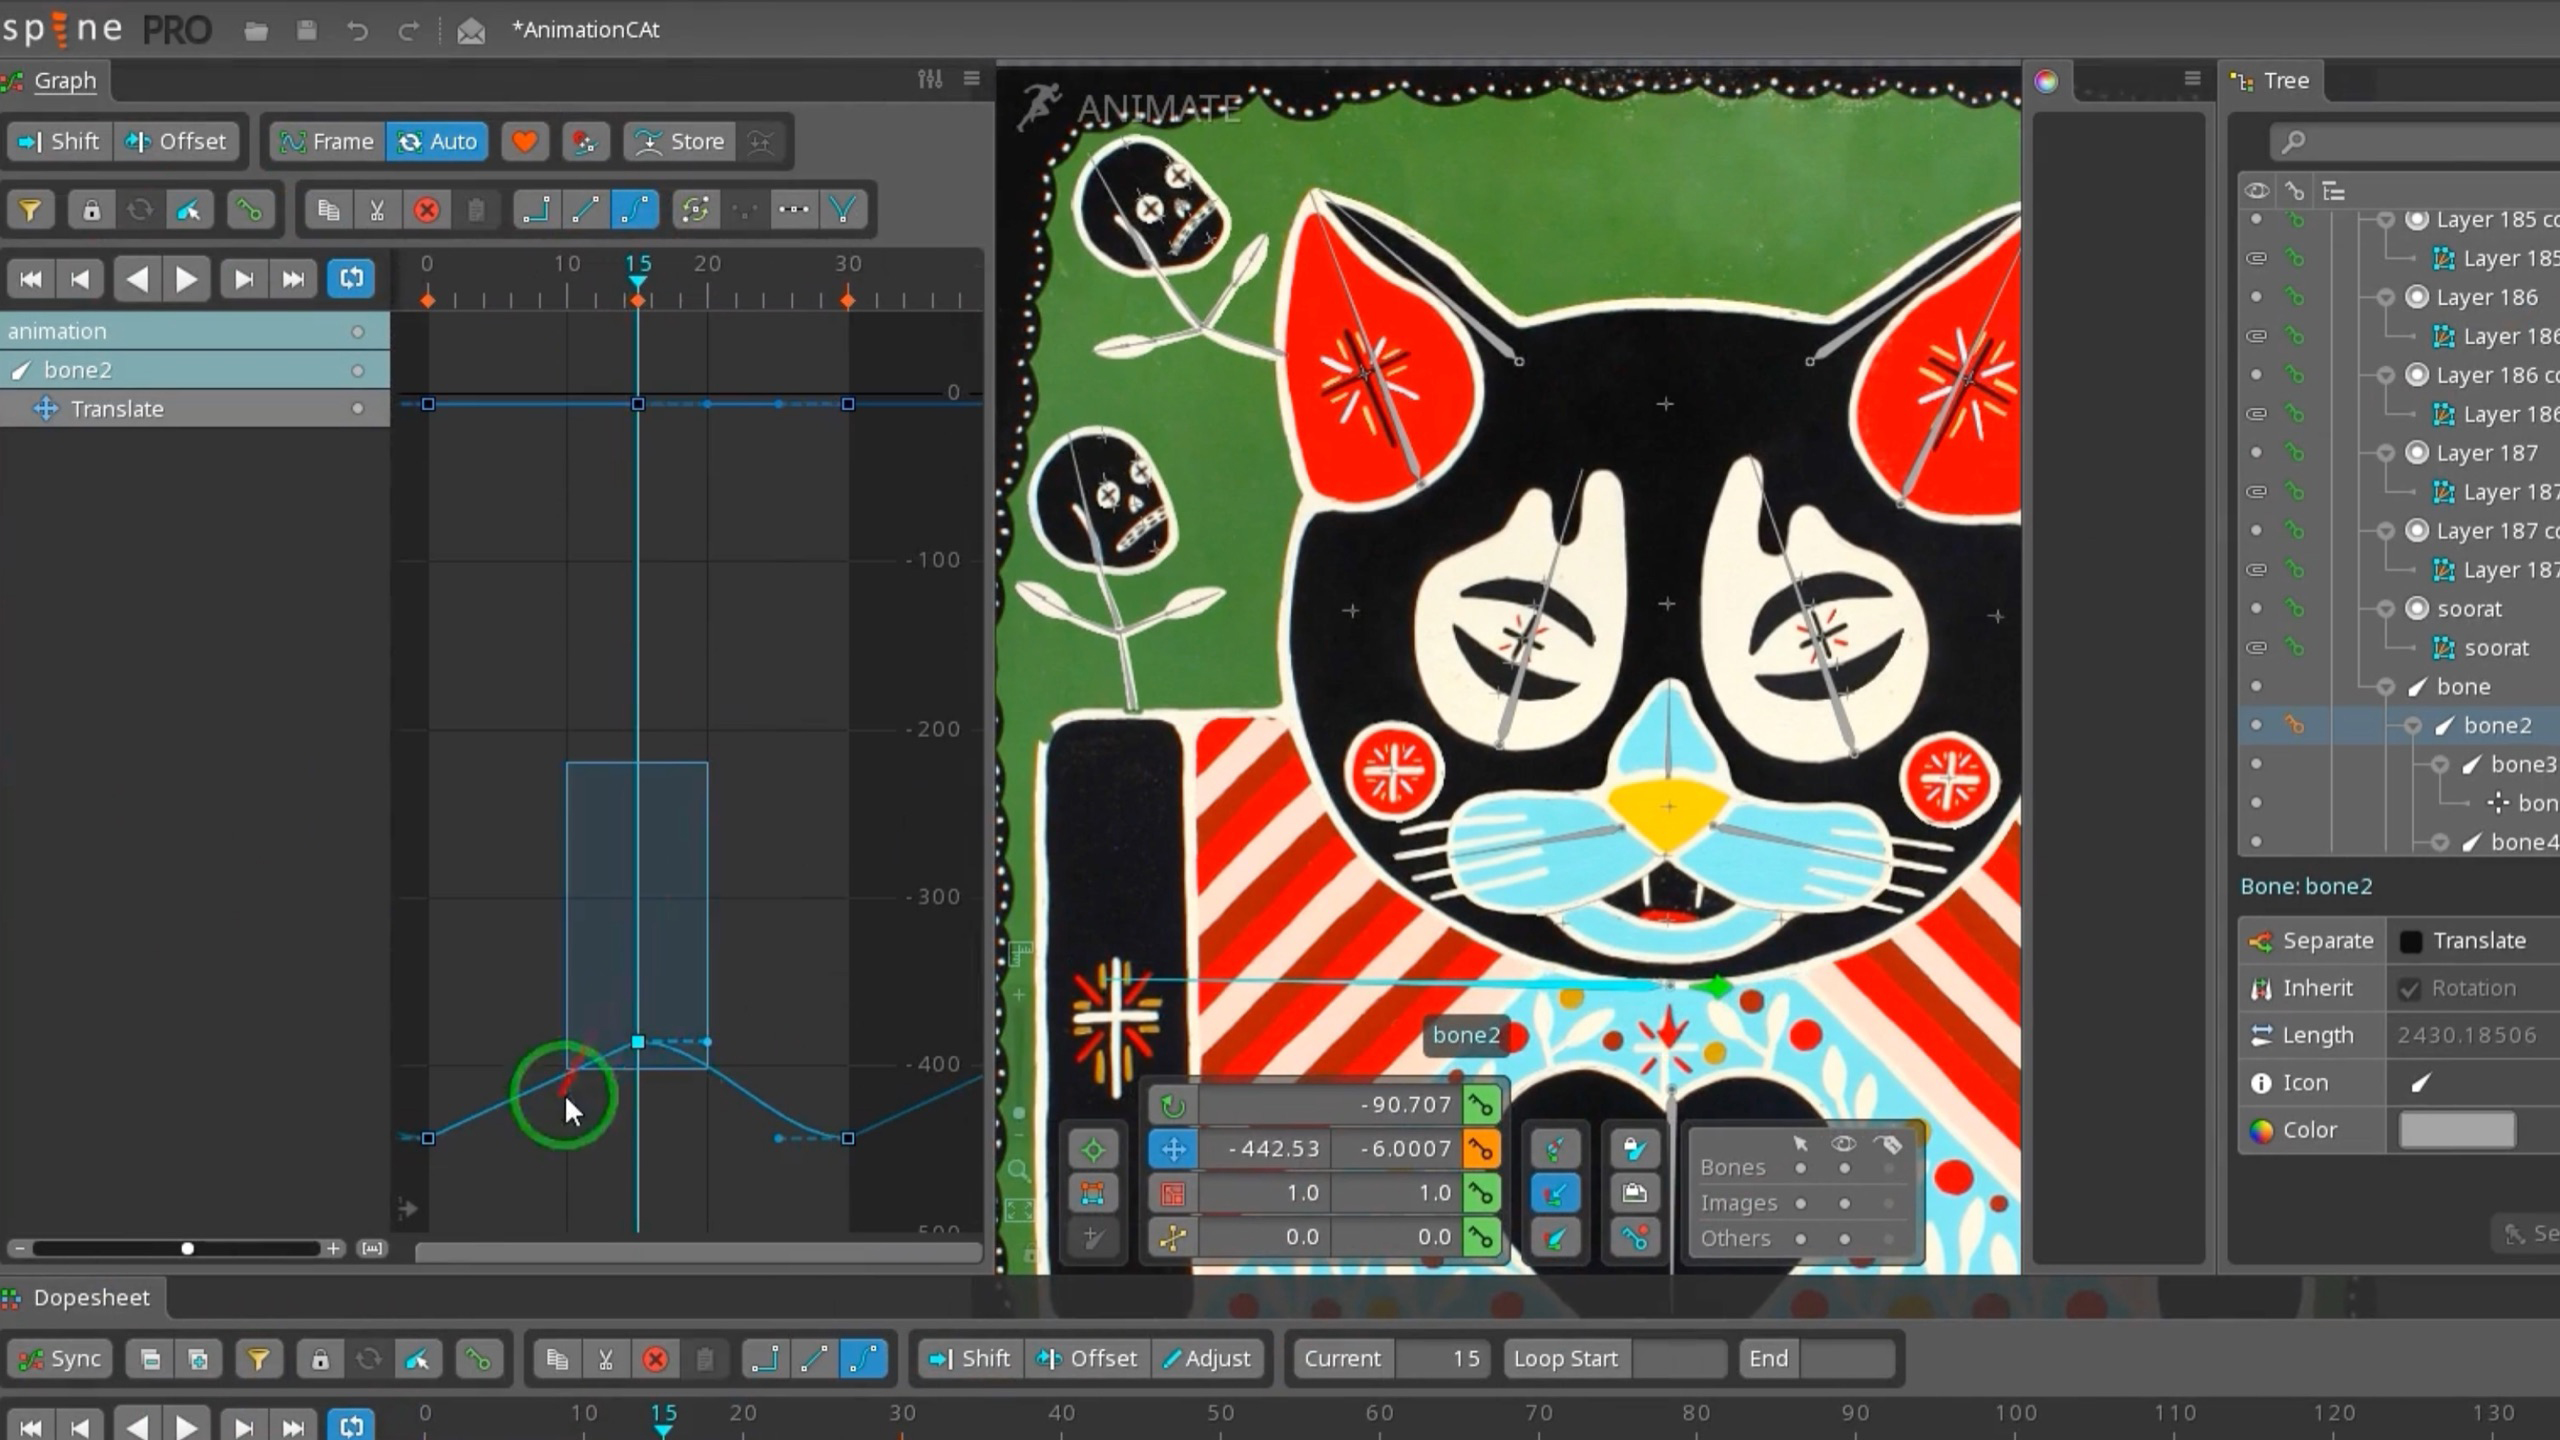Viewport: 2560px width, 1440px height.
Task: Jump to first frame in graph playback
Action: click(31, 279)
